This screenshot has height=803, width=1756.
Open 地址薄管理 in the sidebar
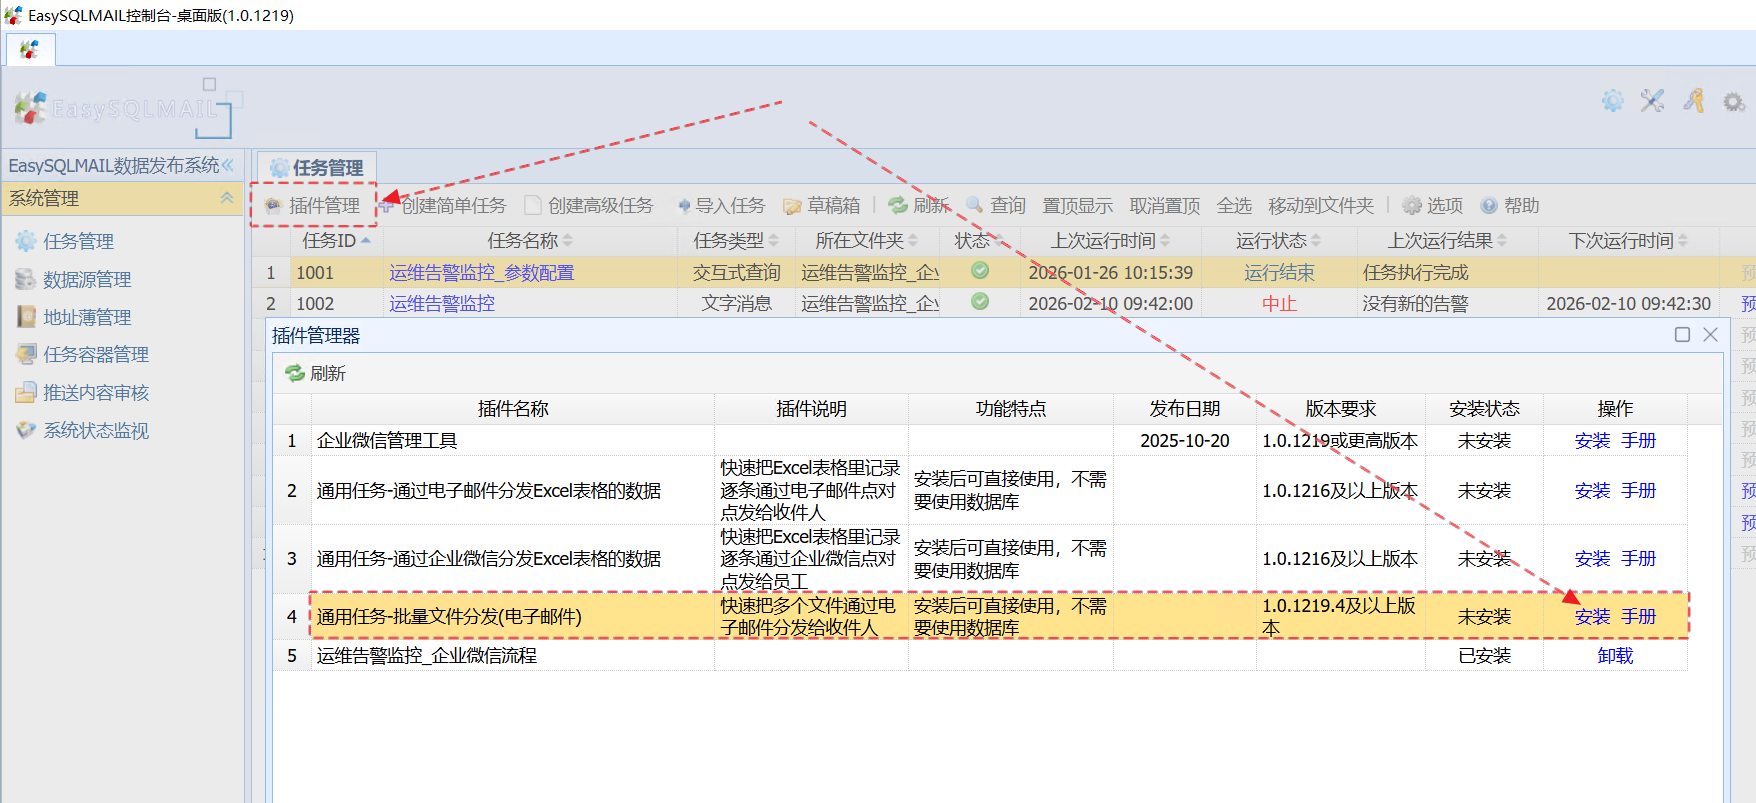86,317
